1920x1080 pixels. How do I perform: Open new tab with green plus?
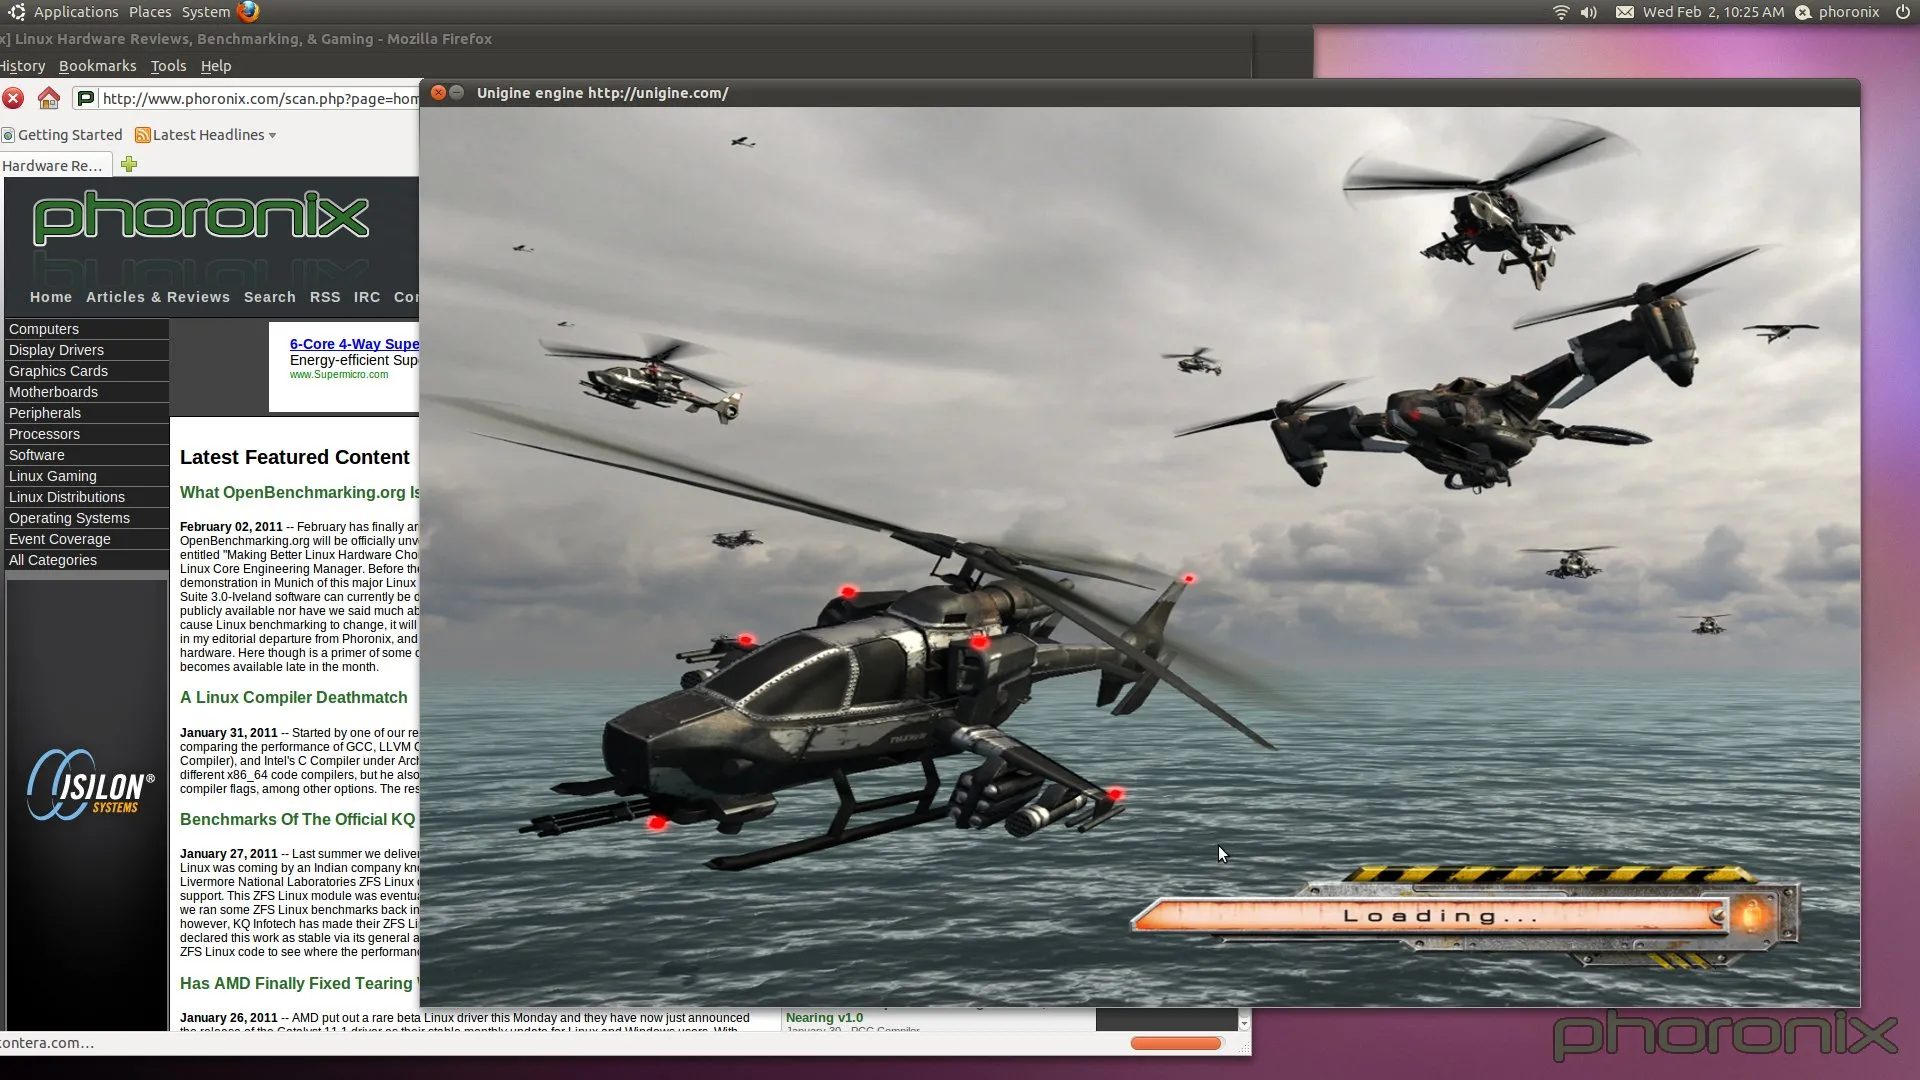pyautogui.click(x=129, y=164)
